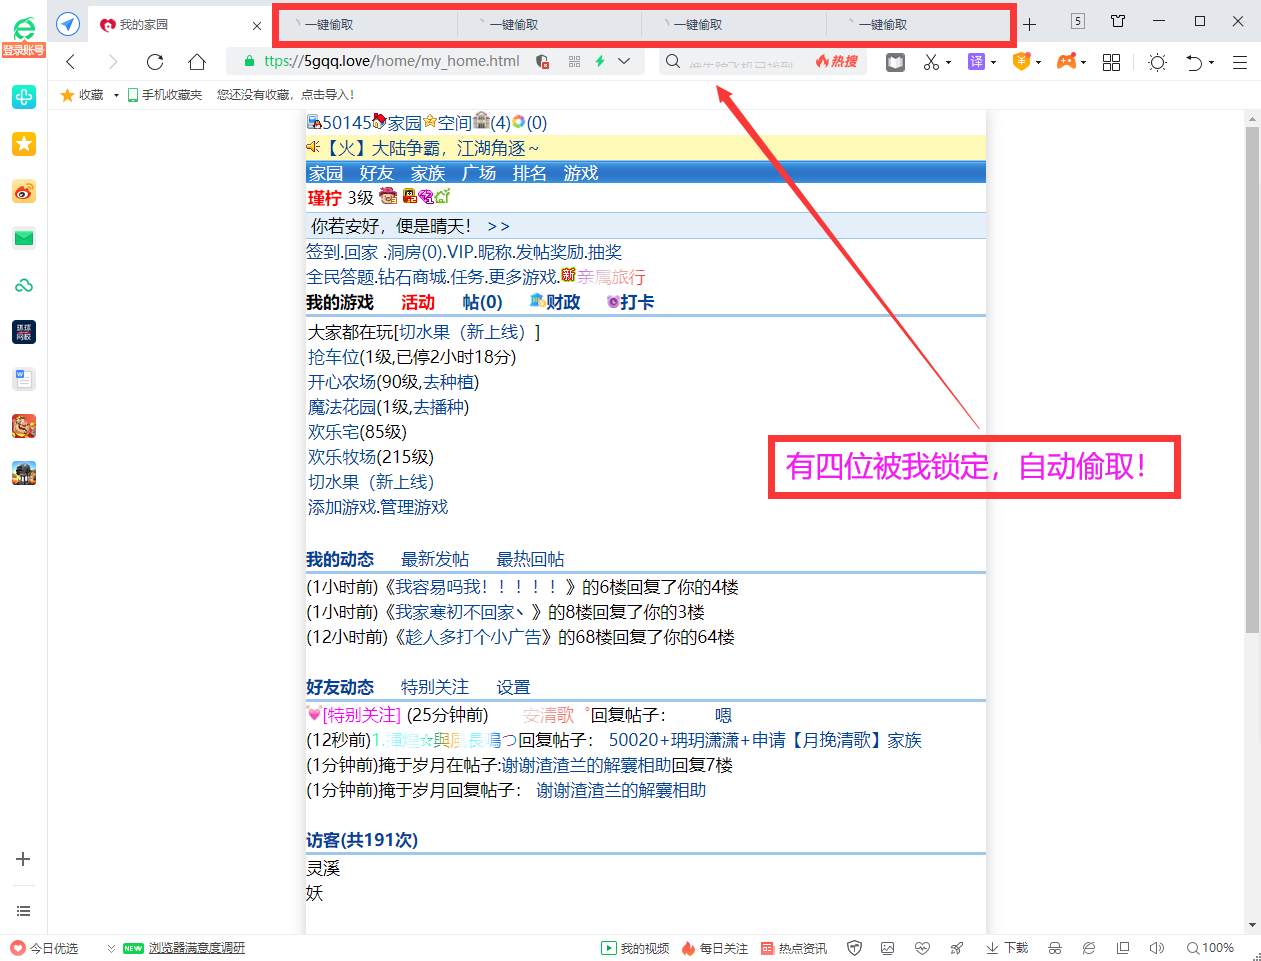This screenshot has height=961, width=1261.
Task: Click the lightning speed mode icon
Action: [600, 62]
